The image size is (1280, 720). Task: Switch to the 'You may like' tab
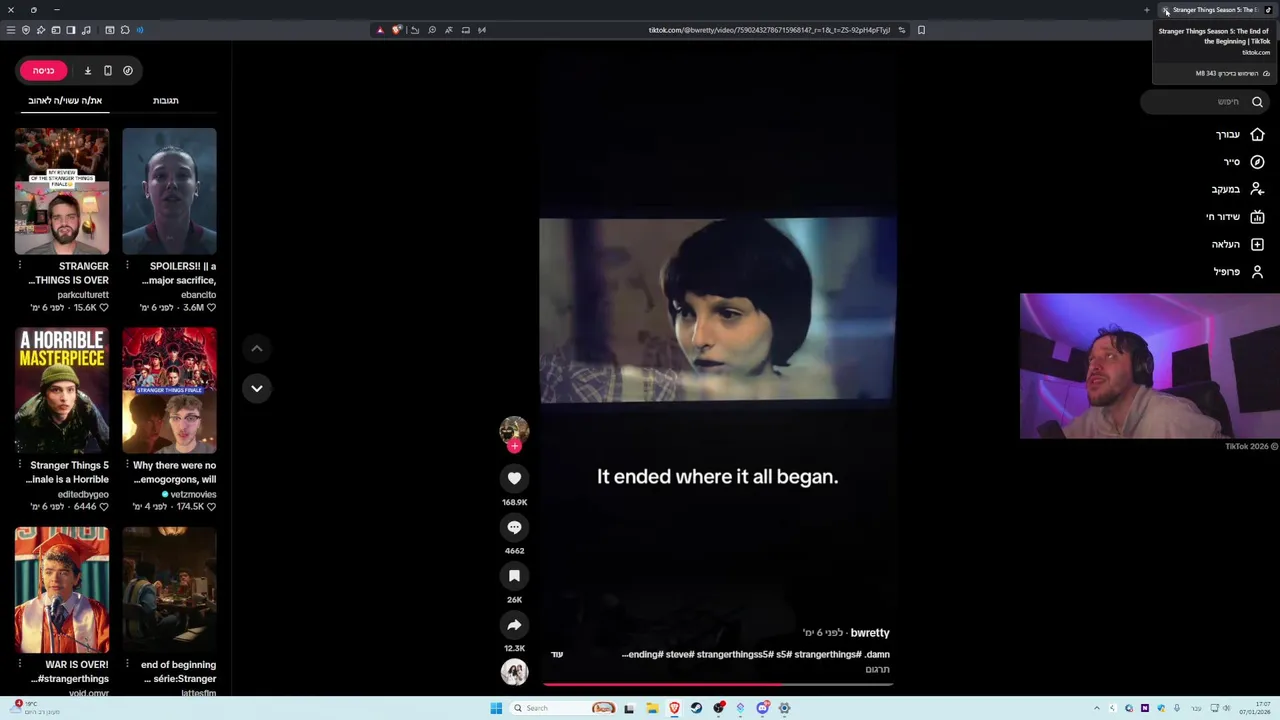(64, 100)
